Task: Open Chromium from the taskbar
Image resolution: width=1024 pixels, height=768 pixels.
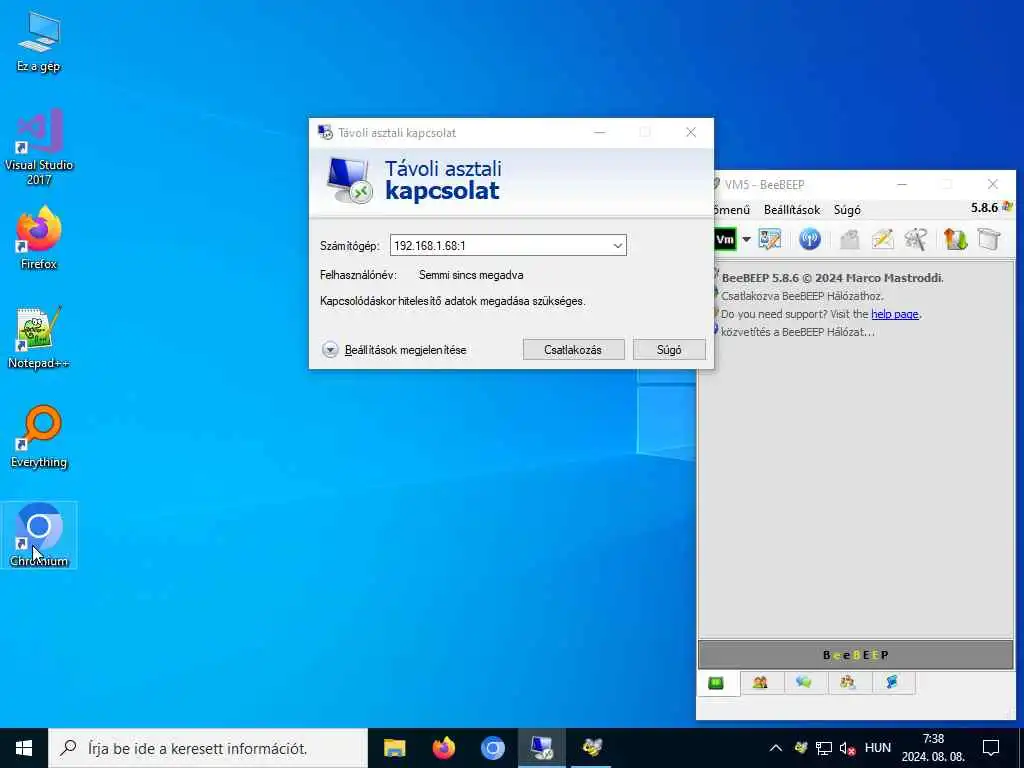Action: pyautogui.click(x=493, y=748)
